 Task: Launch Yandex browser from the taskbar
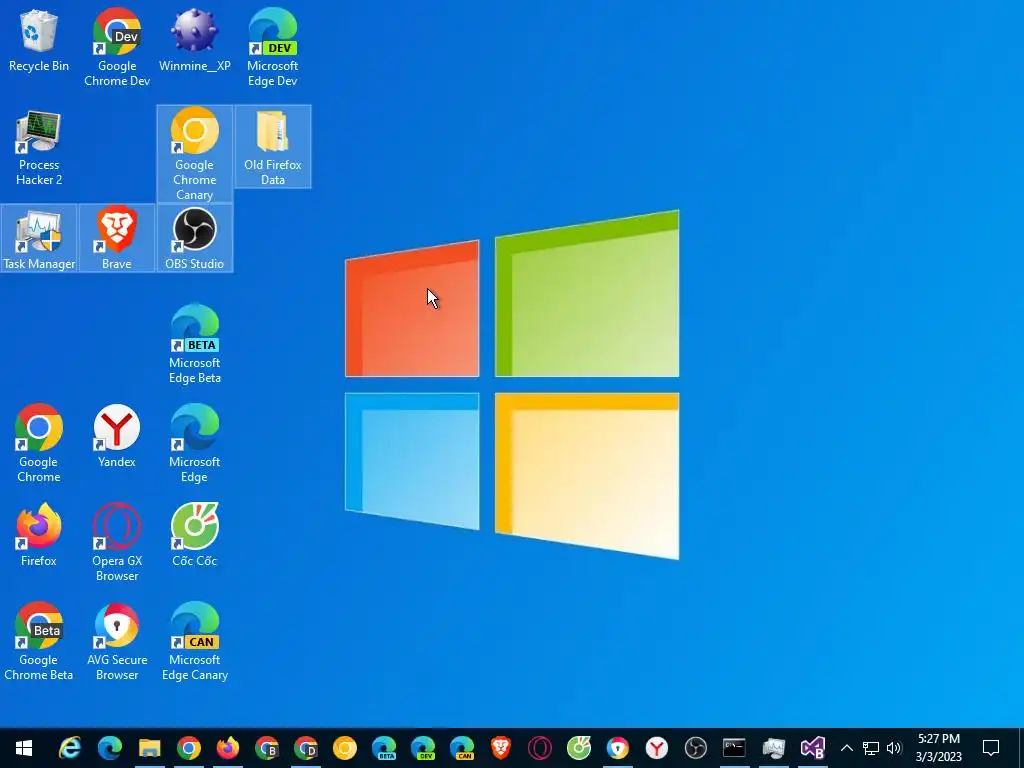[657, 748]
